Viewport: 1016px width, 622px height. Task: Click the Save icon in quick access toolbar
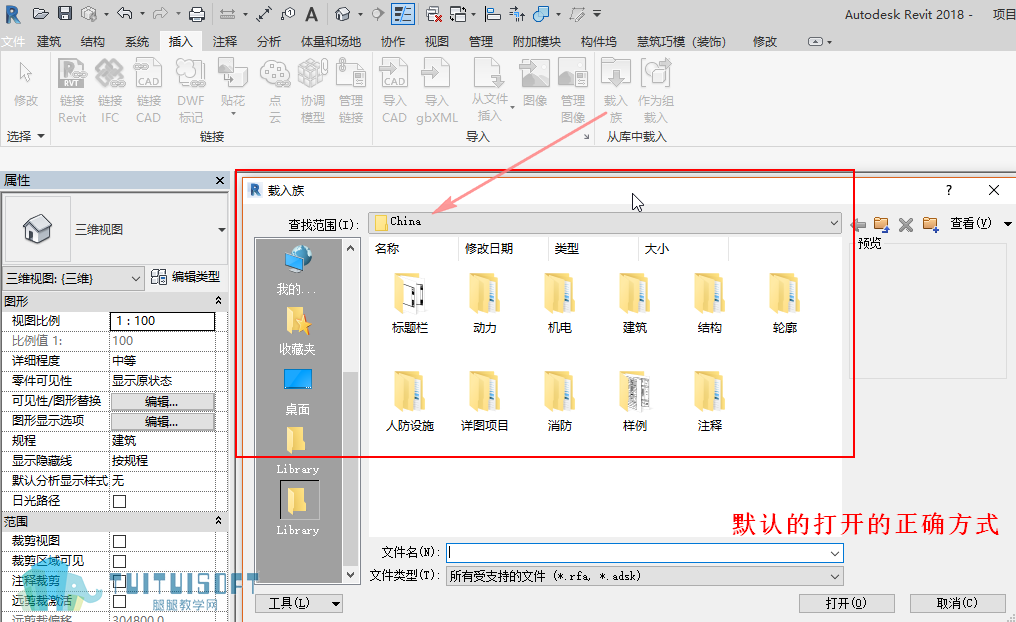pyautogui.click(x=65, y=14)
